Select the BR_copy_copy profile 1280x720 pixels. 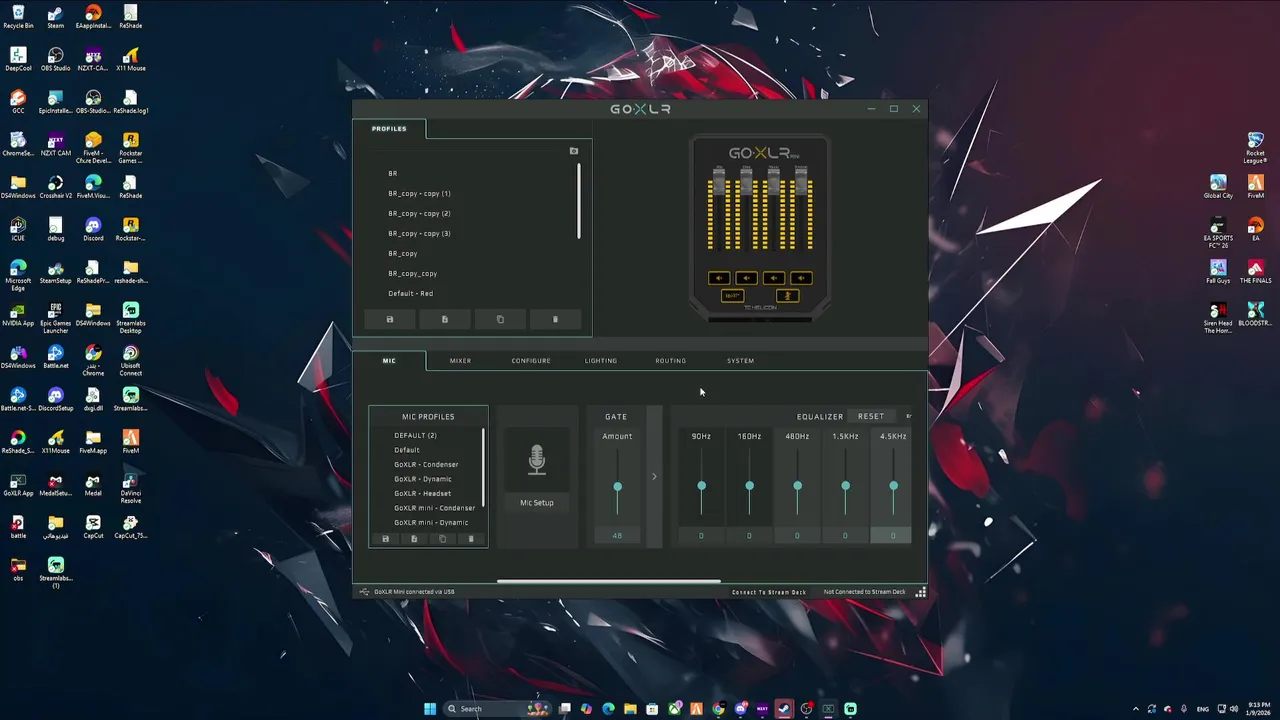point(413,273)
